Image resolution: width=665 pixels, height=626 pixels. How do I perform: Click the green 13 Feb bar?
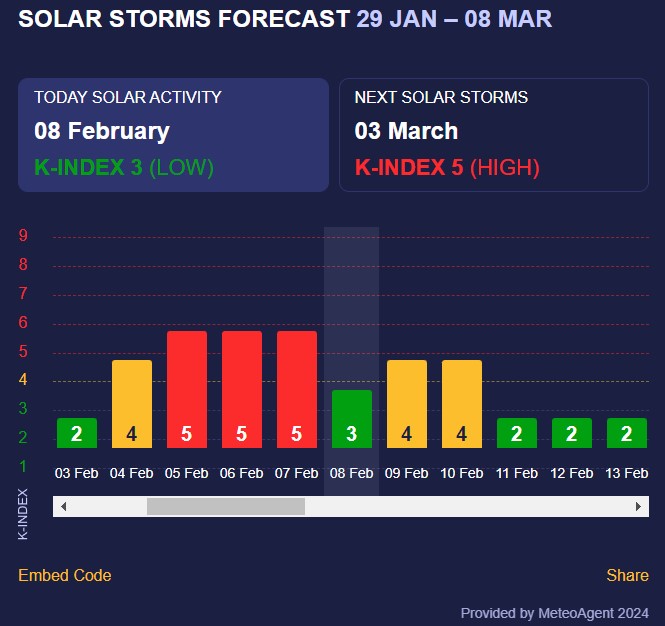[627, 433]
